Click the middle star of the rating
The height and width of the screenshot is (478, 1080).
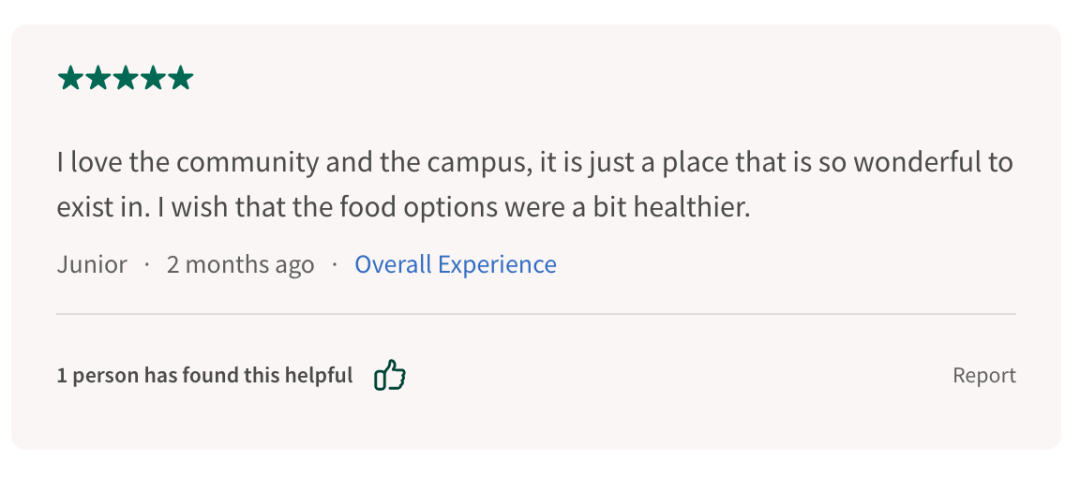(125, 79)
